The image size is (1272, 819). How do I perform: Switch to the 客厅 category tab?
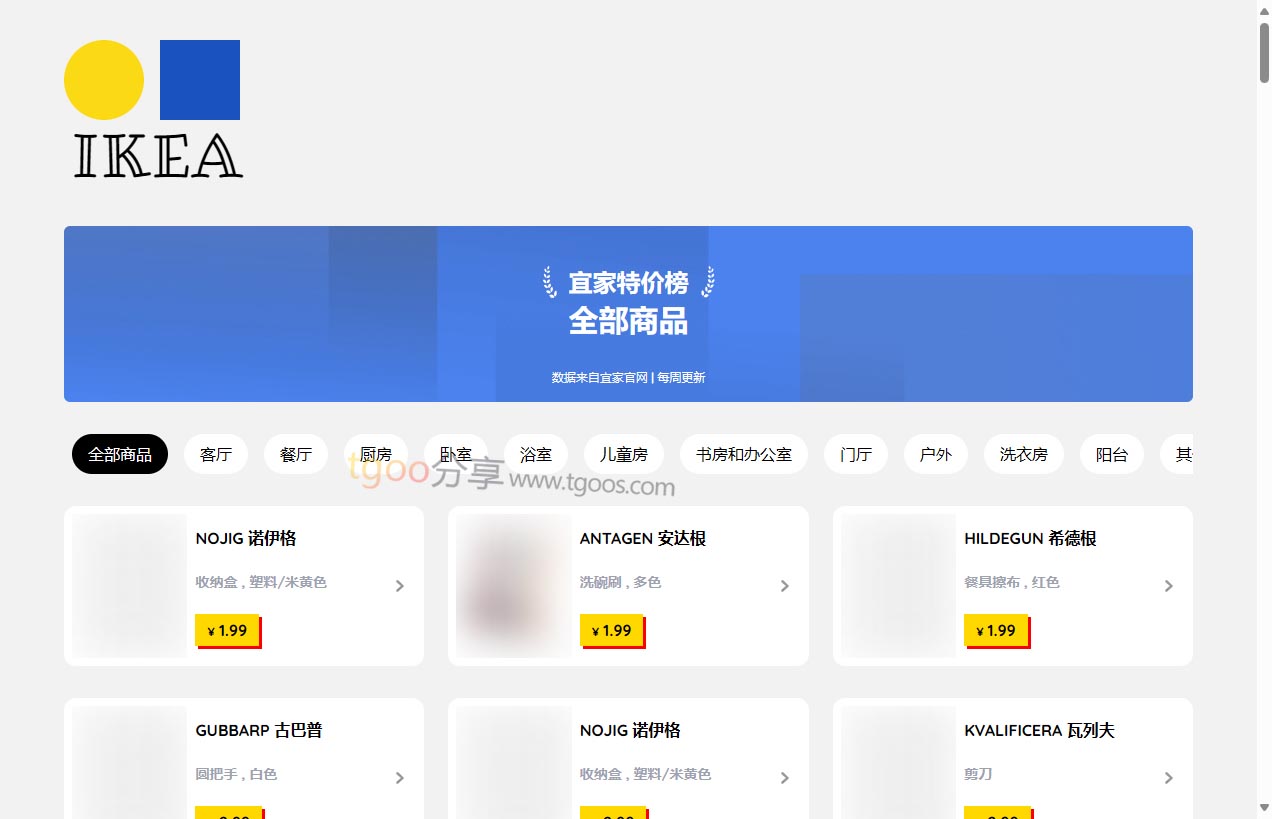click(x=216, y=454)
